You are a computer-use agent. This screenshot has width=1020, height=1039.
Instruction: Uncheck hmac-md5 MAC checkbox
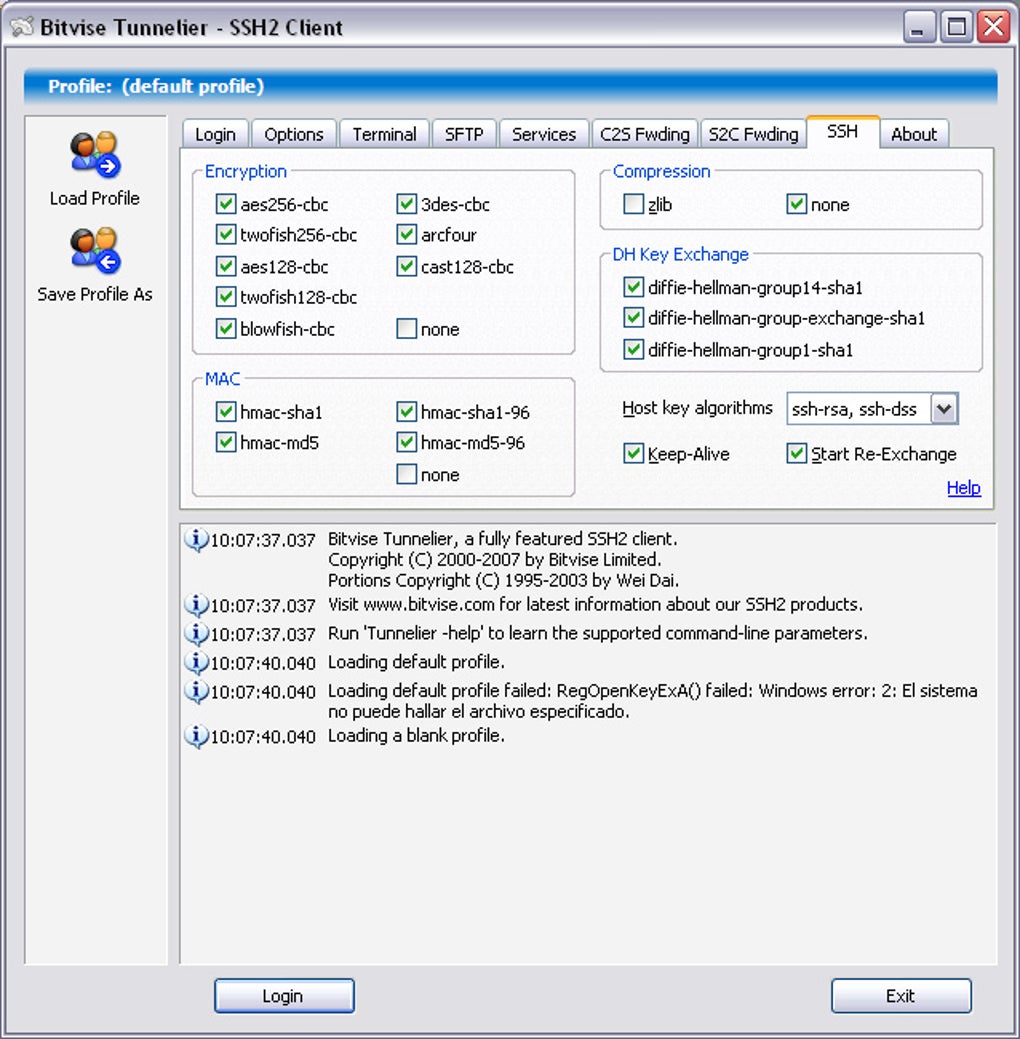226,442
